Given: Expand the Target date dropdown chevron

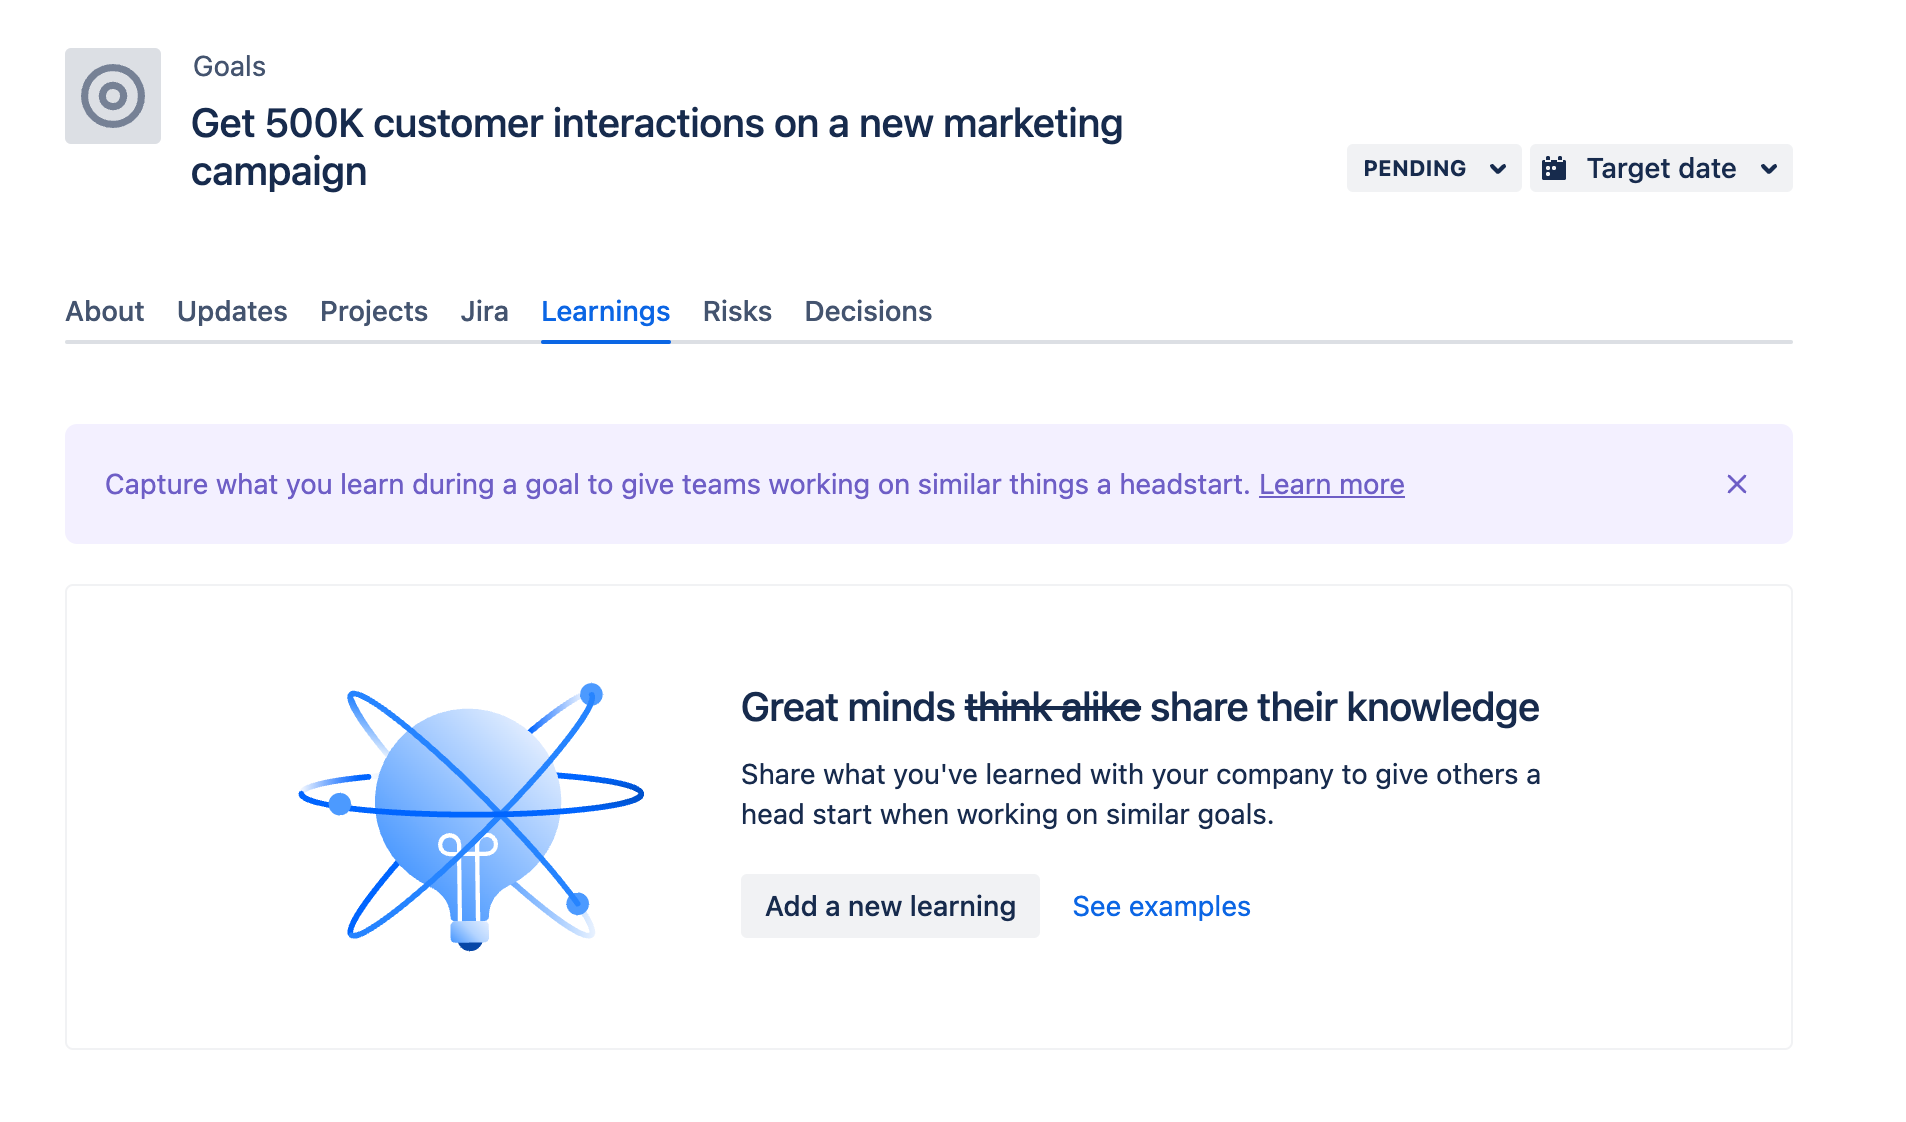Looking at the screenshot, I should pyautogui.click(x=1769, y=168).
